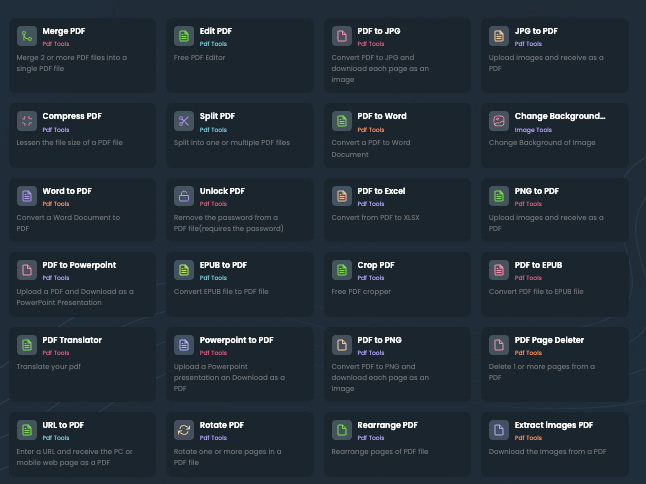The height and width of the screenshot is (484, 646).
Task: Click the Edit PDF document icon
Action: (184, 36)
